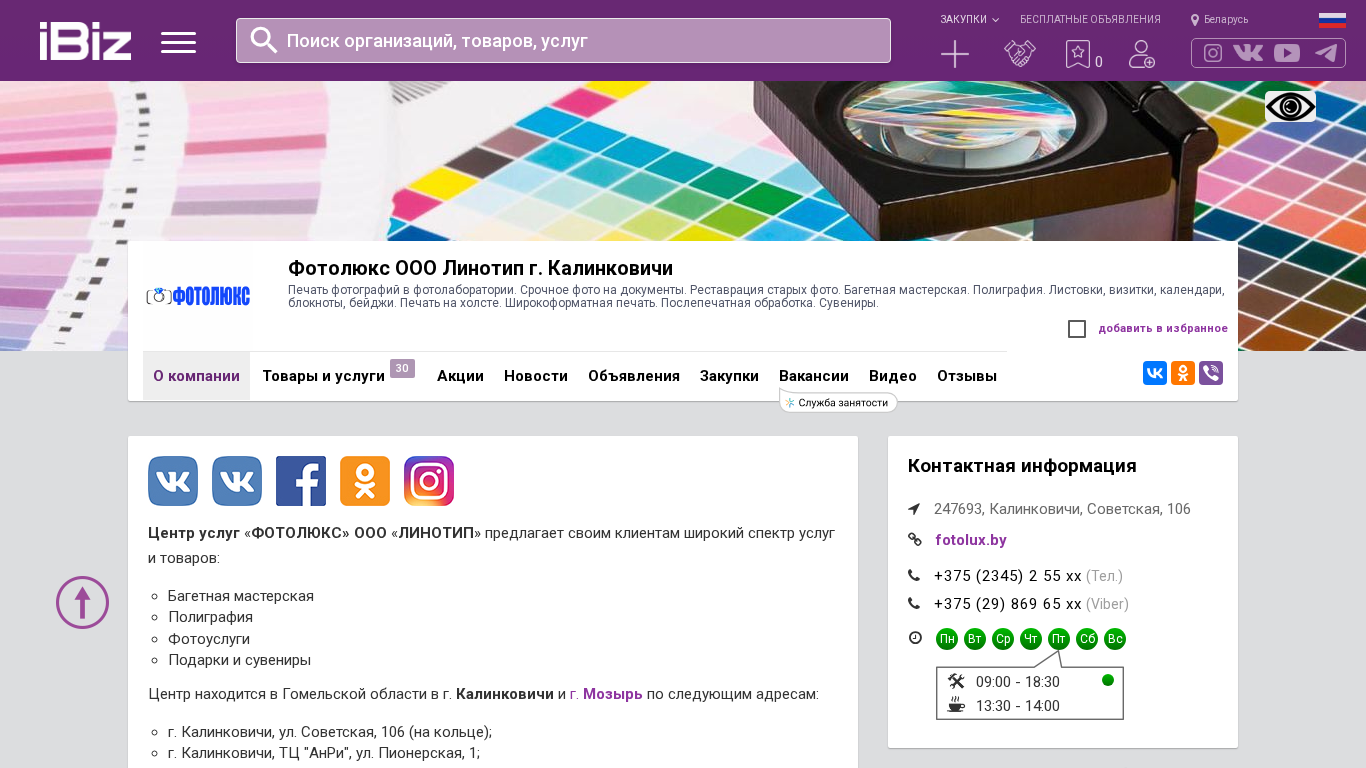Screen dimensions: 1366x768
Task: Open favorites bookmark star icon in header
Action: click(x=1077, y=54)
